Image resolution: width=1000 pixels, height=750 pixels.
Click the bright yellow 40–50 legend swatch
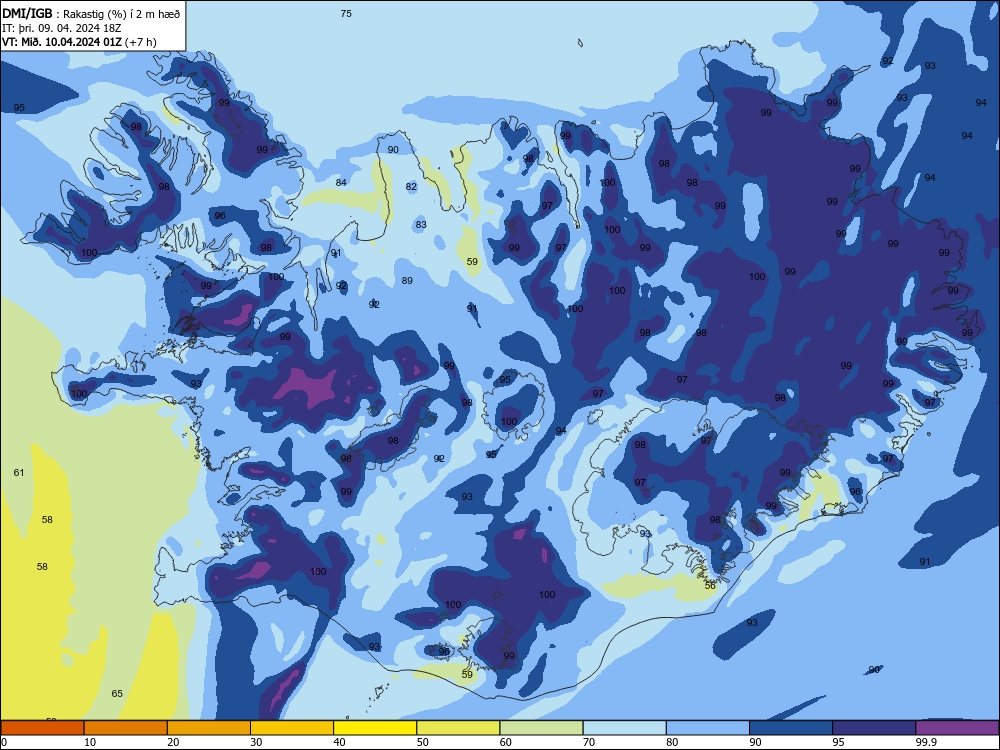click(375, 728)
